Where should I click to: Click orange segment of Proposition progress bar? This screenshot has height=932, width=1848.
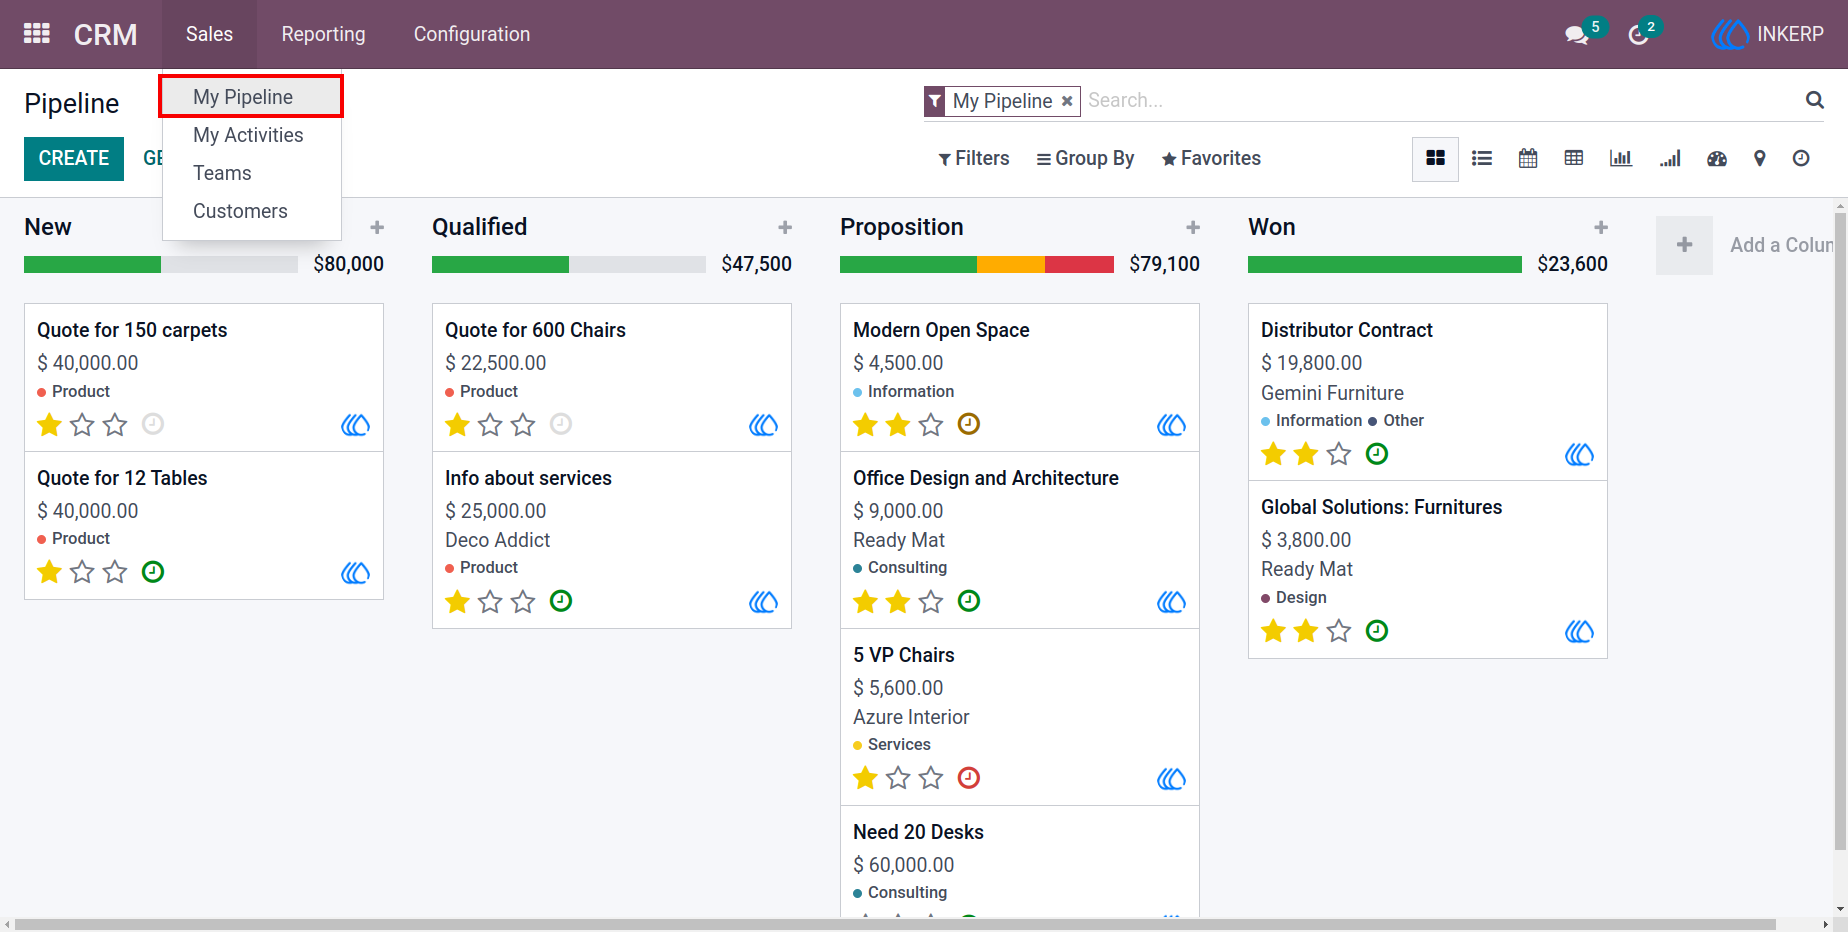pyautogui.click(x=1011, y=264)
